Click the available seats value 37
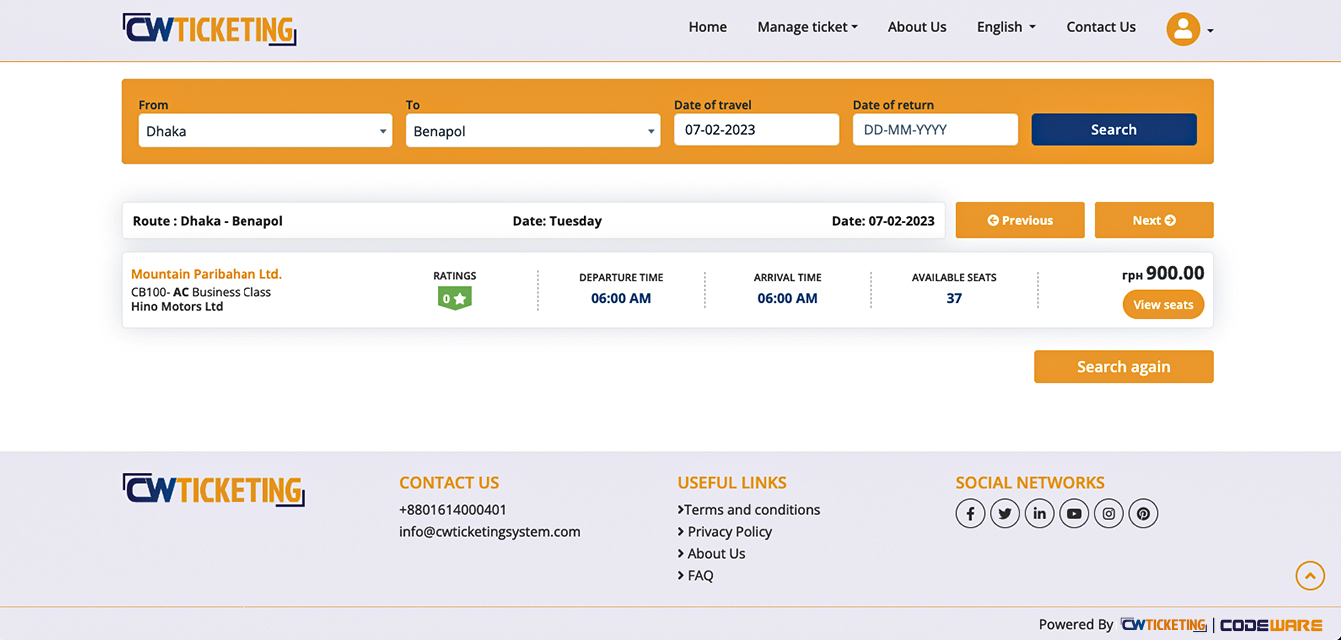The height and width of the screenshot is (640, 1341). point(954,298)
